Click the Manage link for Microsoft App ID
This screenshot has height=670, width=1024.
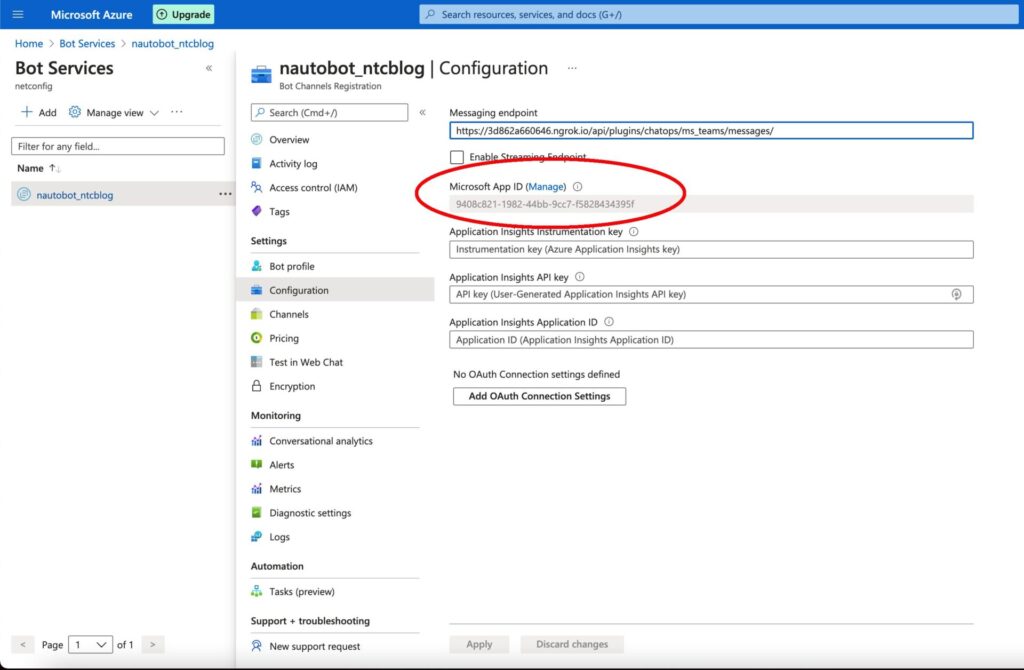pos(546,187)
